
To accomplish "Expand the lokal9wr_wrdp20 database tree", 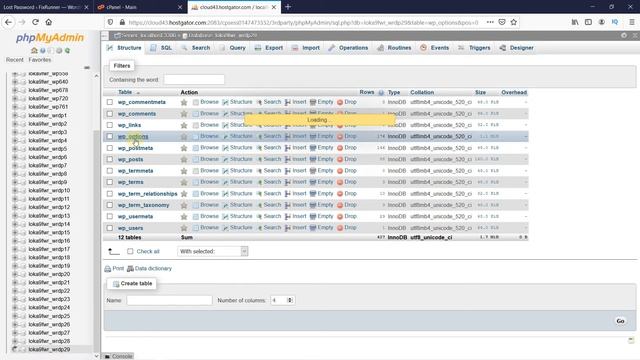I will pos(15,274).
